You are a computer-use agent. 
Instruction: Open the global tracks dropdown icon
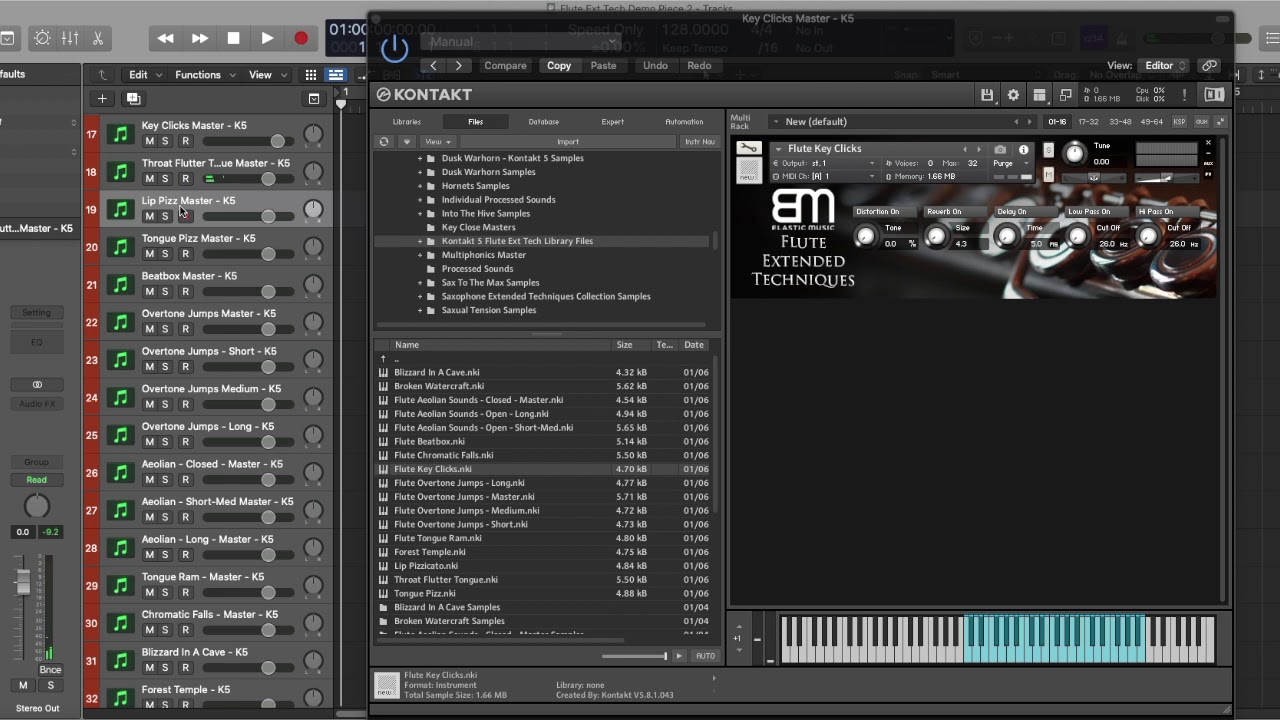tap(314, 98)
